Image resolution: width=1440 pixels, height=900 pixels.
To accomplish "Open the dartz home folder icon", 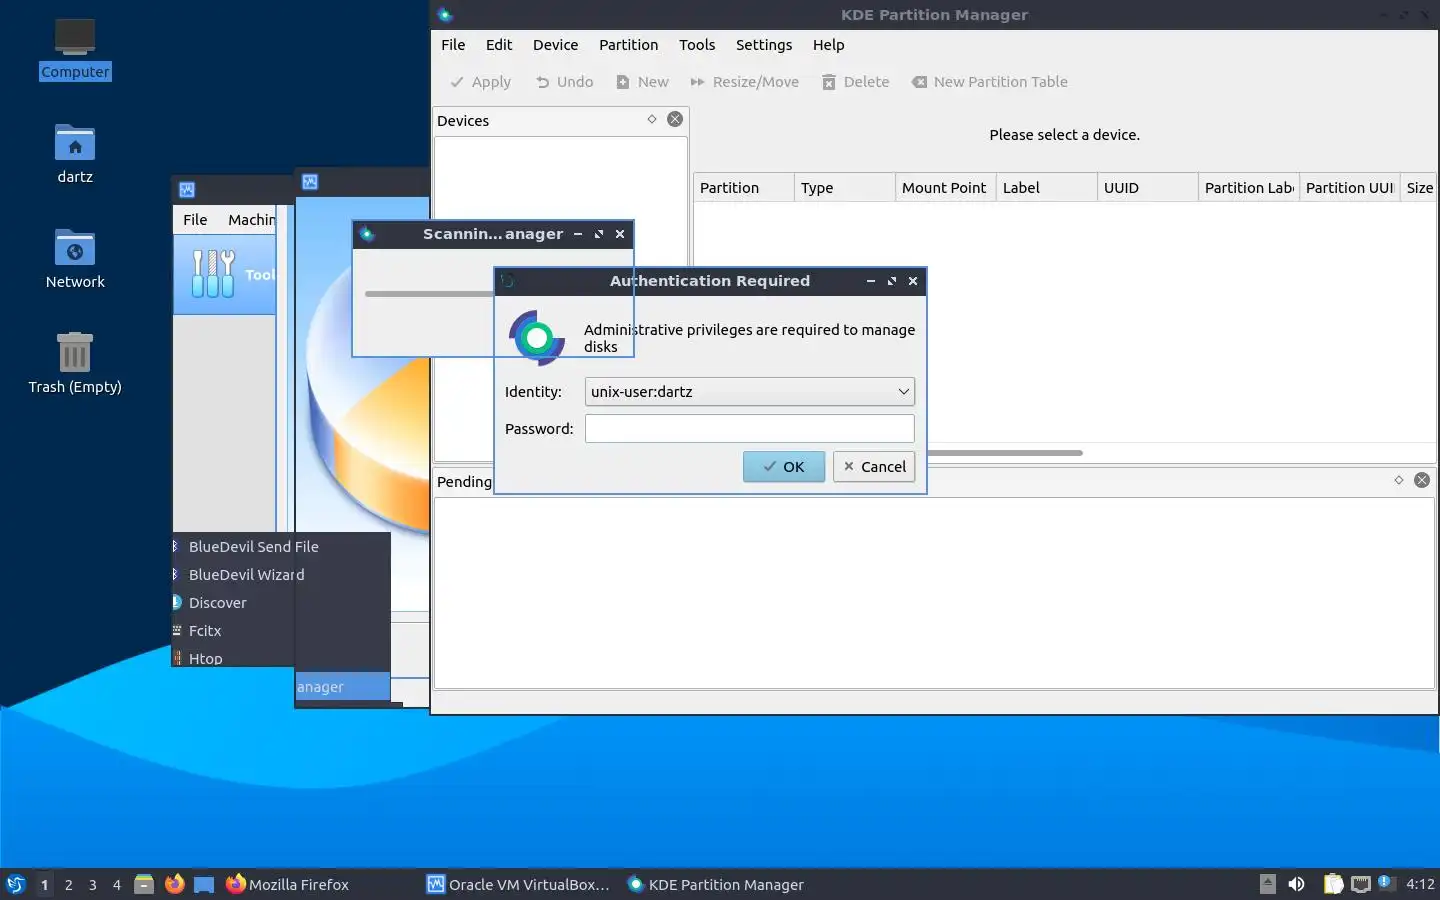I will click(75, 154).
